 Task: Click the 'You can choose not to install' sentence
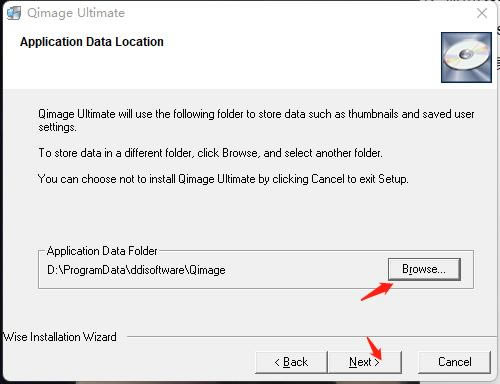pos(223,179)
